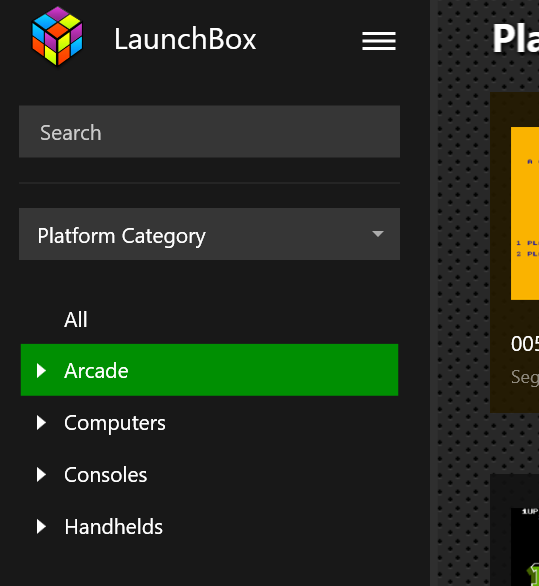Select the Computers category

(x=115, y=423)
